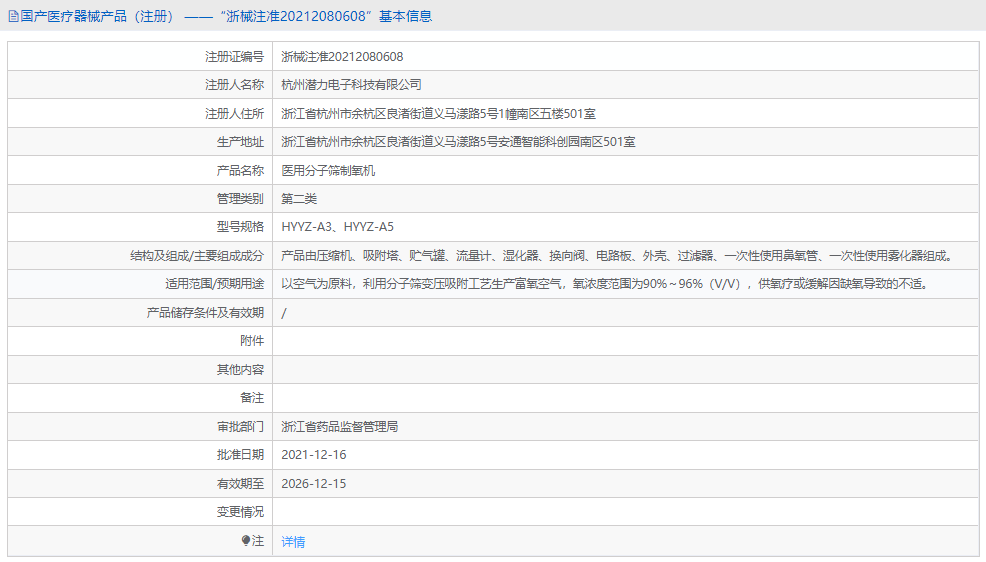Viewport: 986px width, 562px height.
Task: Click the 其他内容 row label
Action: tap(240, 370)
